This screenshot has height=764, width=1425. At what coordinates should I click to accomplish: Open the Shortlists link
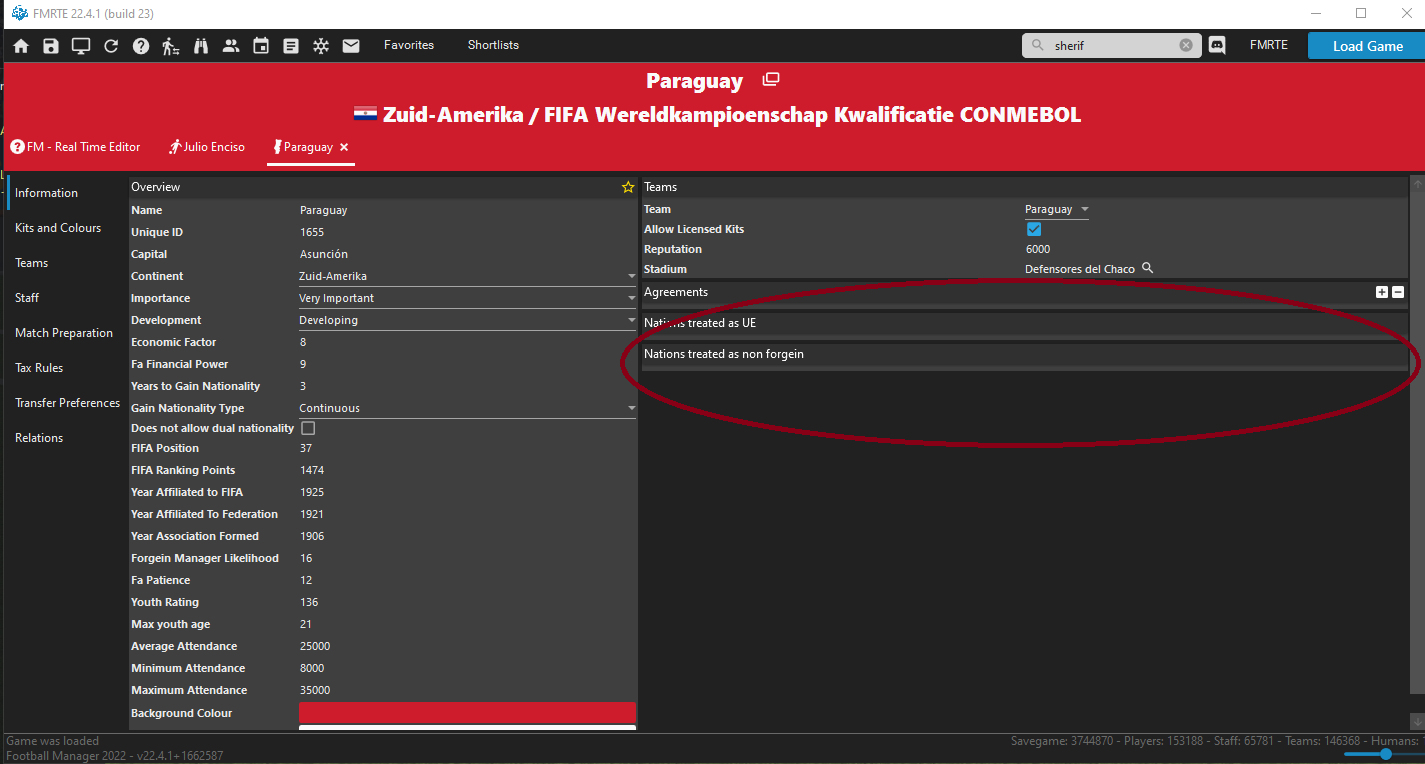coord(493,45)
